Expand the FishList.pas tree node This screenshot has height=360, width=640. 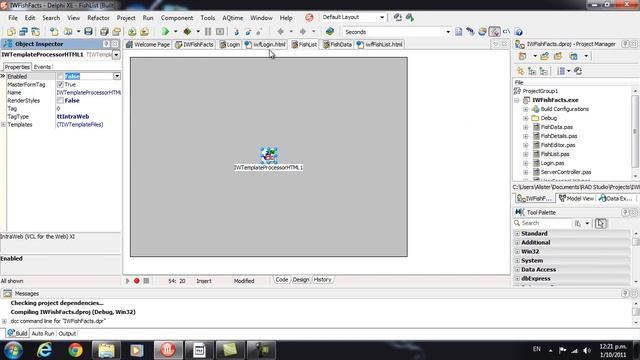526,154
